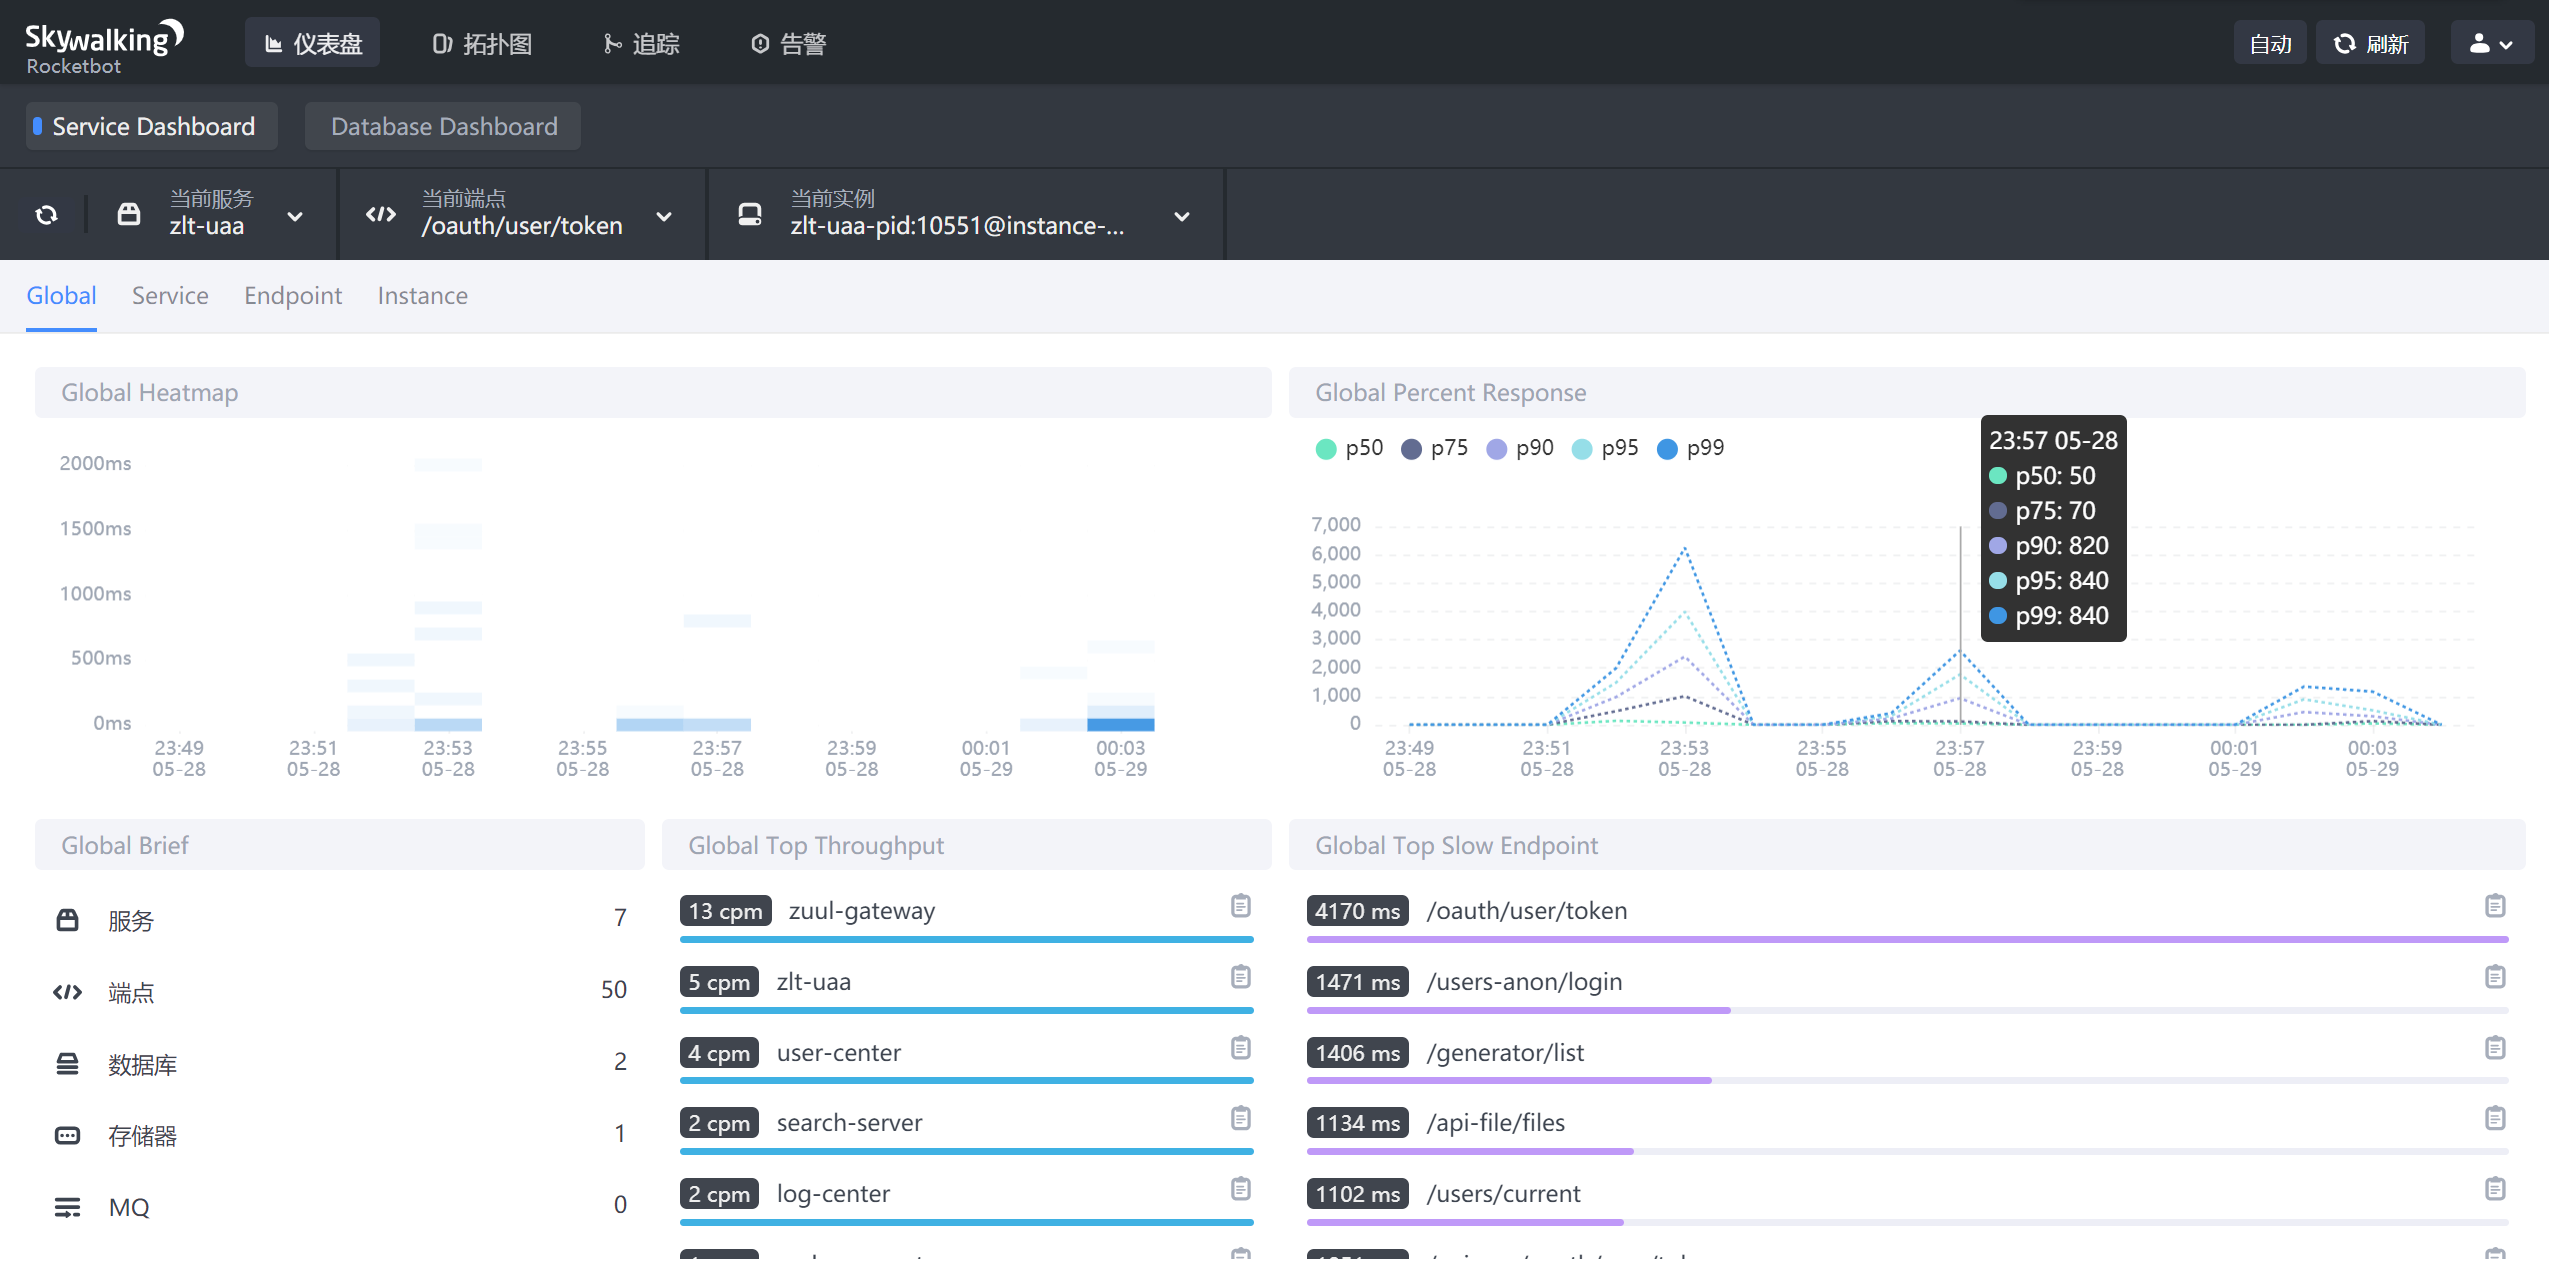Click the copy icon beside /oauth/user/token endpoint
2549x1274 pixels.
point(2494,906)
